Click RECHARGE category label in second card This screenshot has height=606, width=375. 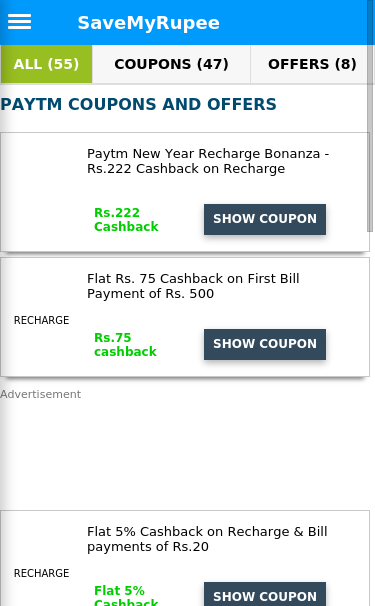pos(41,320)
